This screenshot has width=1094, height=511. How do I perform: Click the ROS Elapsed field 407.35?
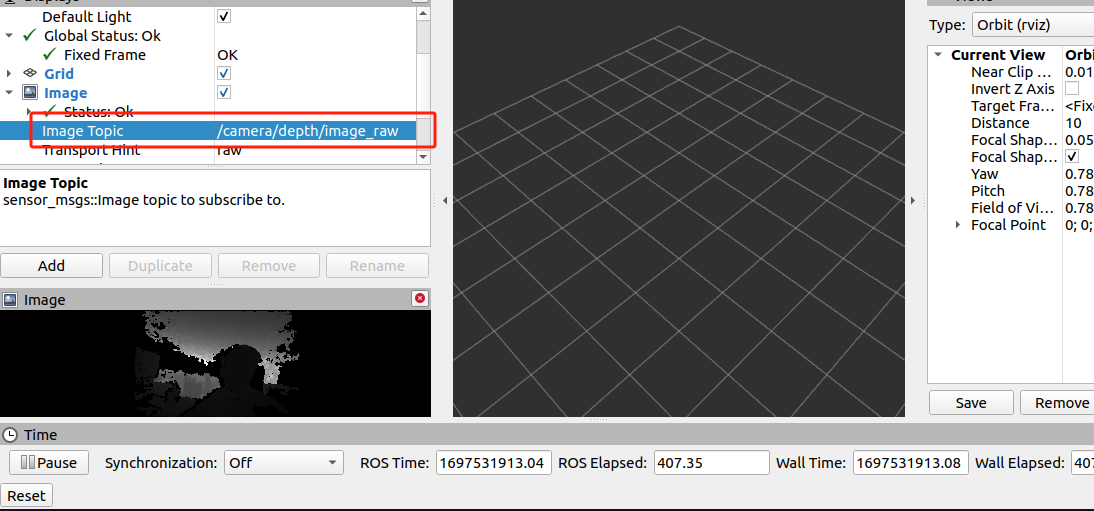[x=712, y=462]
